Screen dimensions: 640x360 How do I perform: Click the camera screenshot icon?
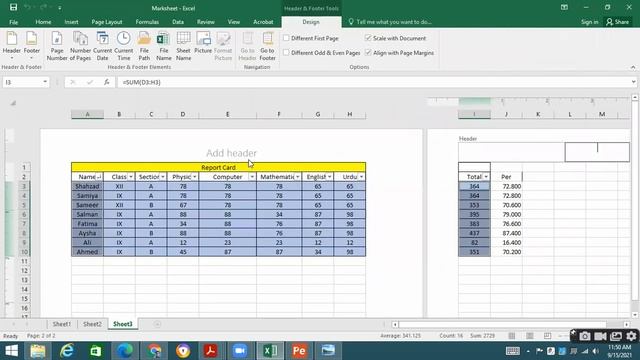pyautogui.click(x=584, y=336)
